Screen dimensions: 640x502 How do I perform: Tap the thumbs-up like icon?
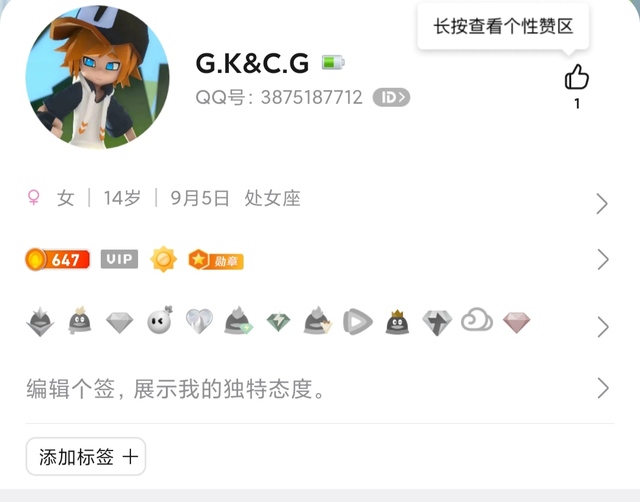(x=576, y=77)
